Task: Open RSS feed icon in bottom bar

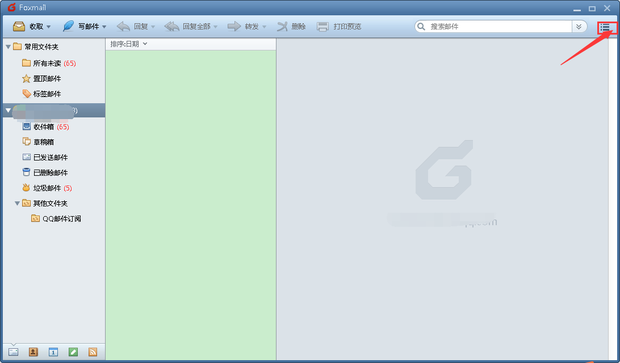Action: [93, 352]
